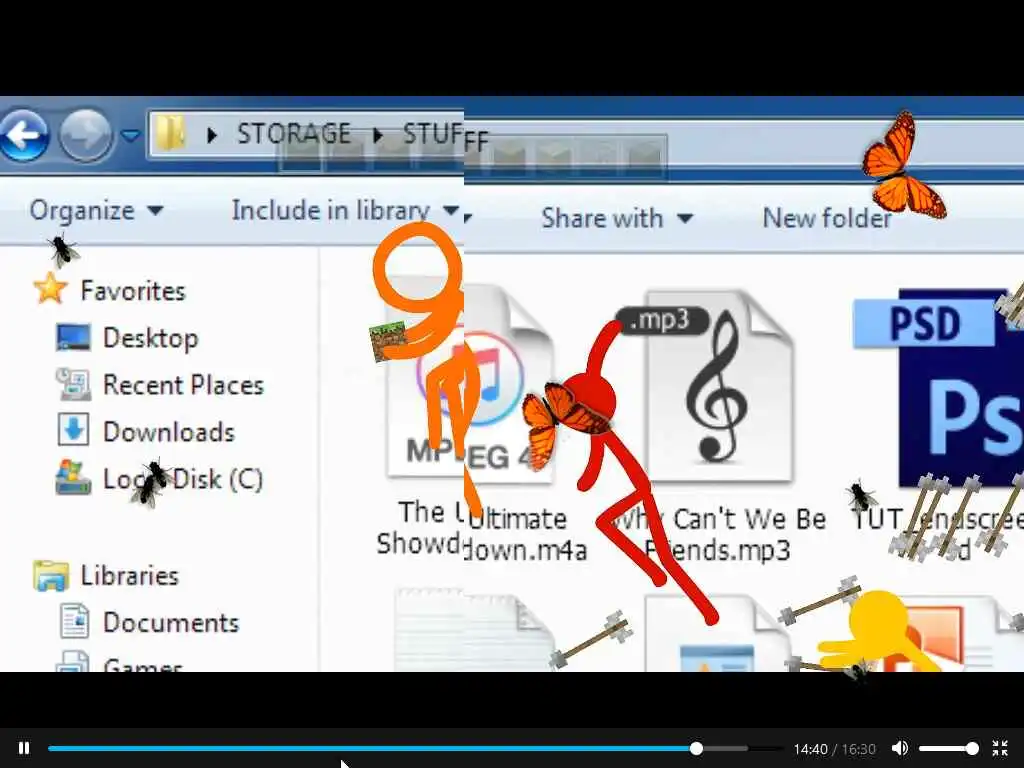Select the blank text document icon
The height and width of the screenshot is (768, 1024).
tap(473, 630)
